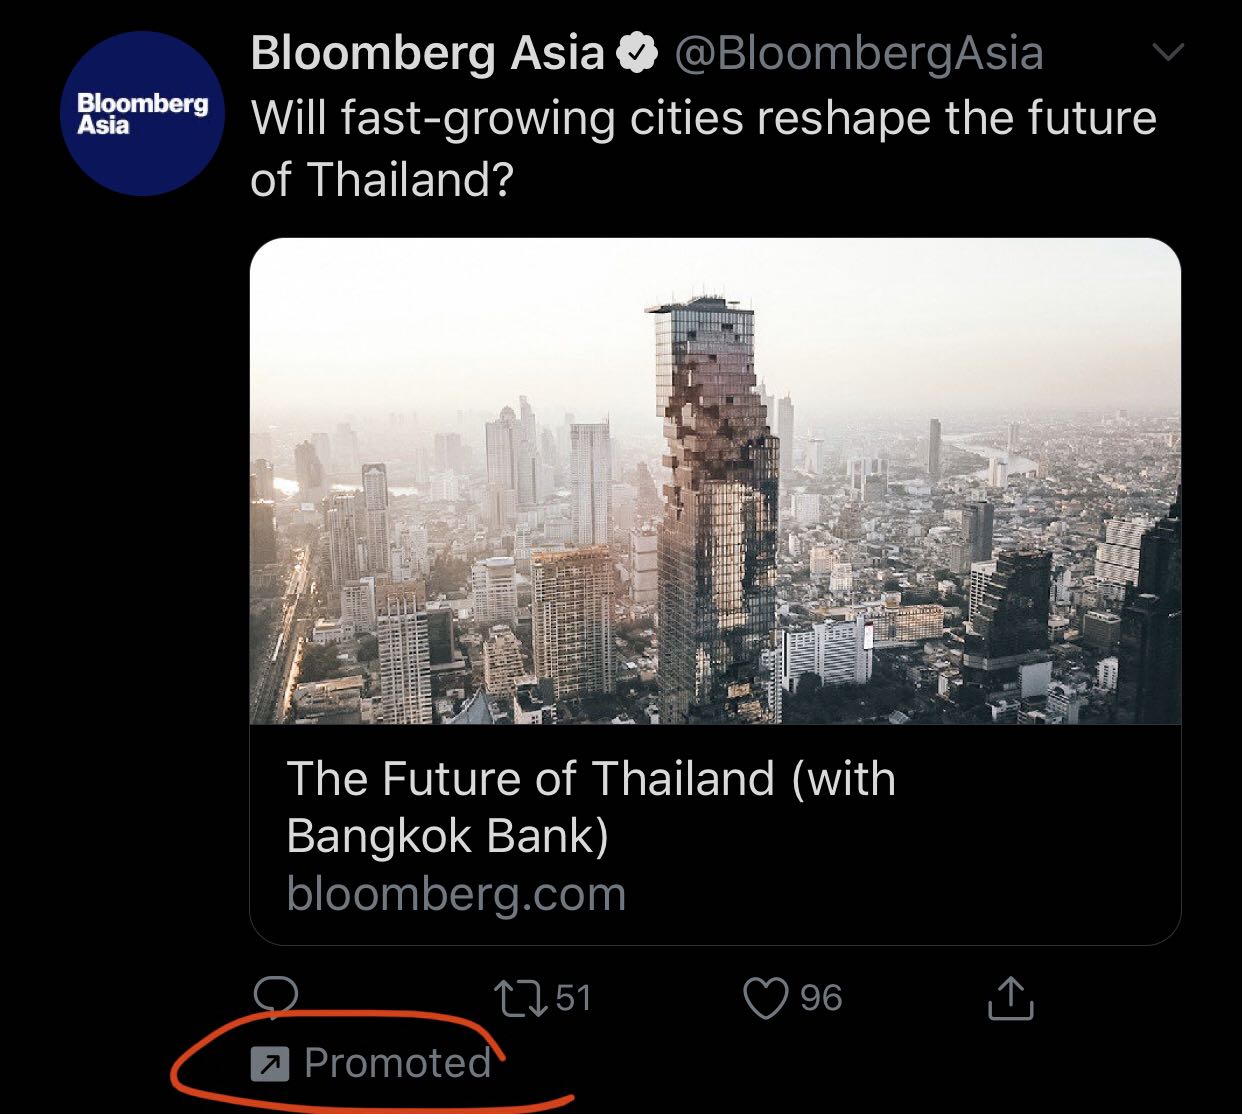Click the arrow icon beside Promoted
The width and height of the screenshot is (1242, 1114).
270,1063
